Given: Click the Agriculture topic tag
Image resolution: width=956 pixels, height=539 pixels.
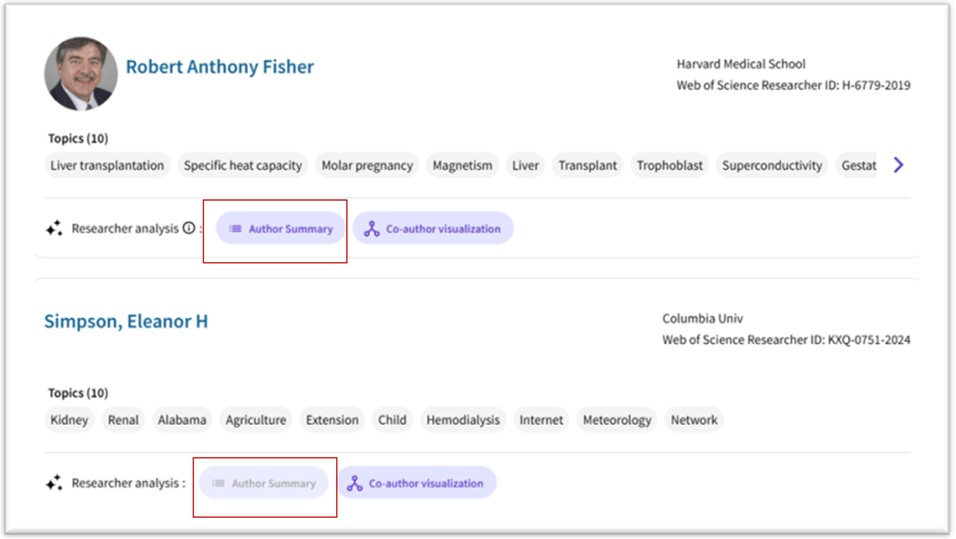Looking at the screenshot, I should [256, 420].
